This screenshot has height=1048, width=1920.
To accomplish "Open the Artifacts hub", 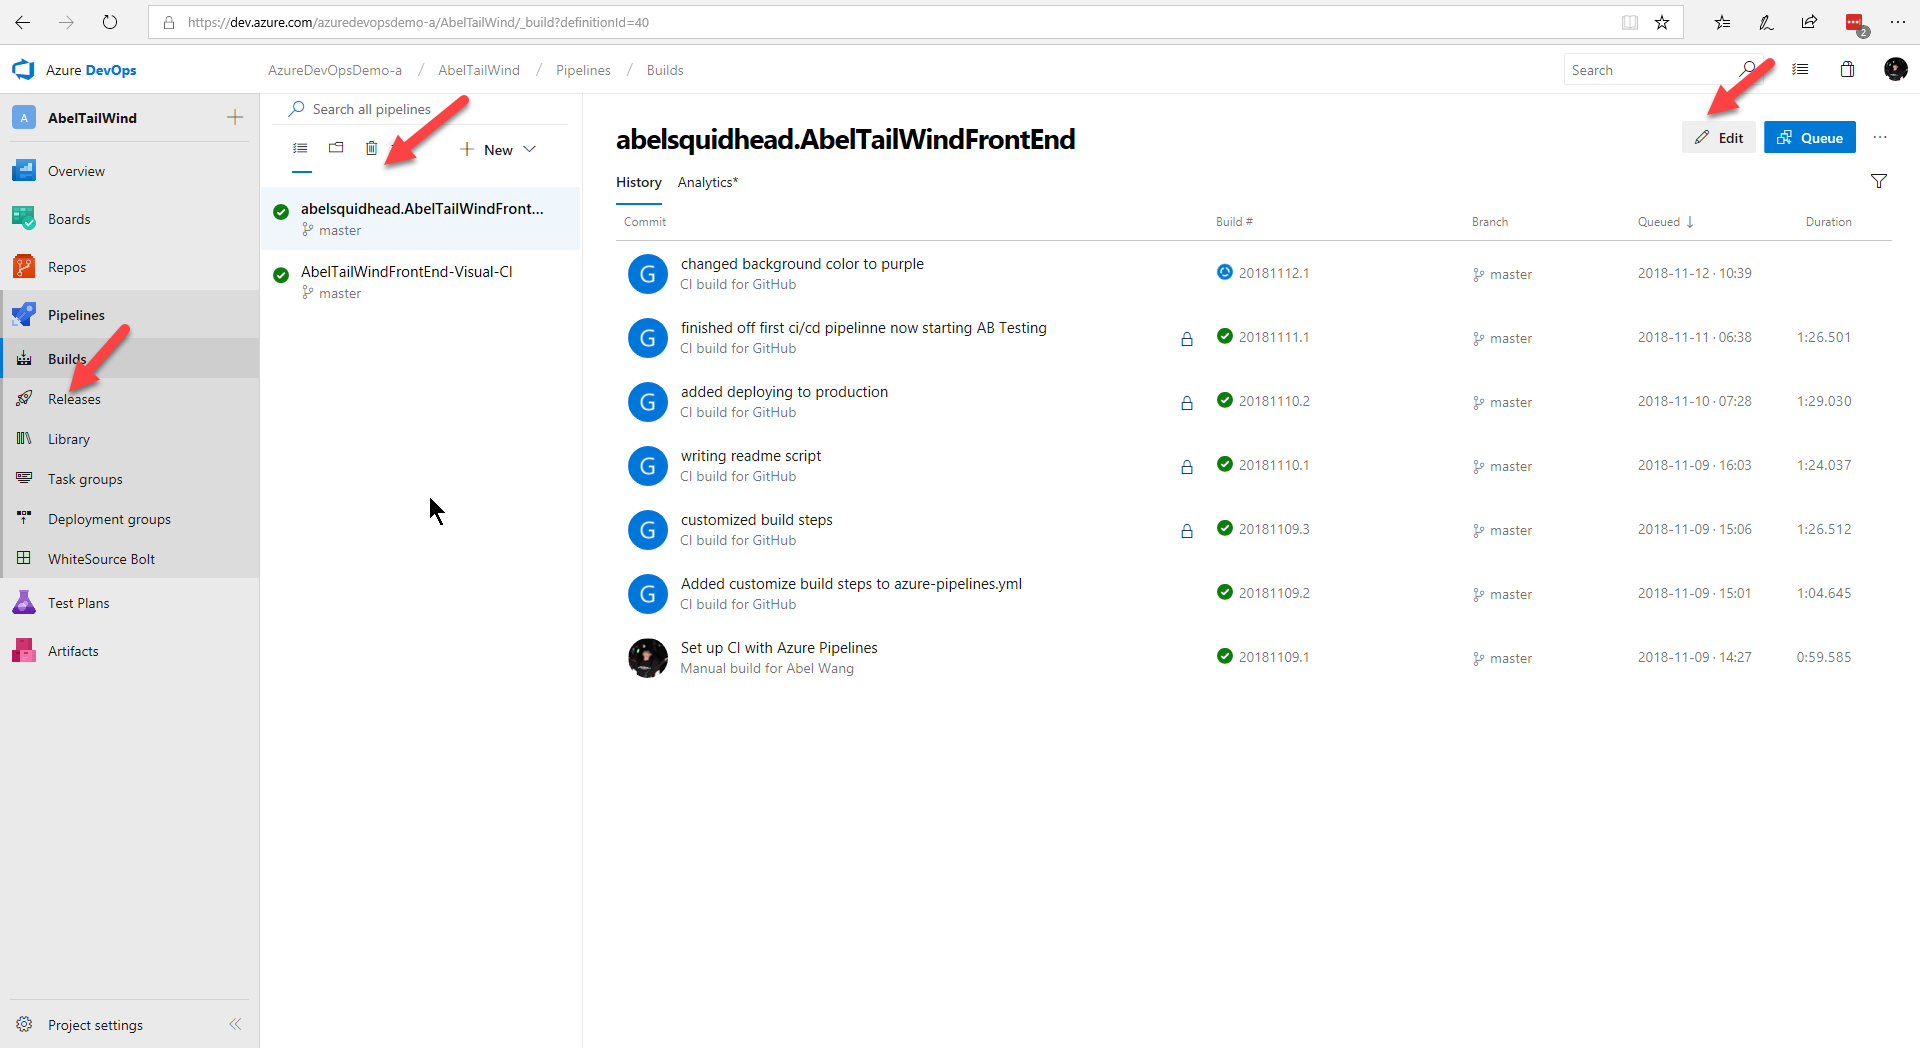I will [73, 651].
